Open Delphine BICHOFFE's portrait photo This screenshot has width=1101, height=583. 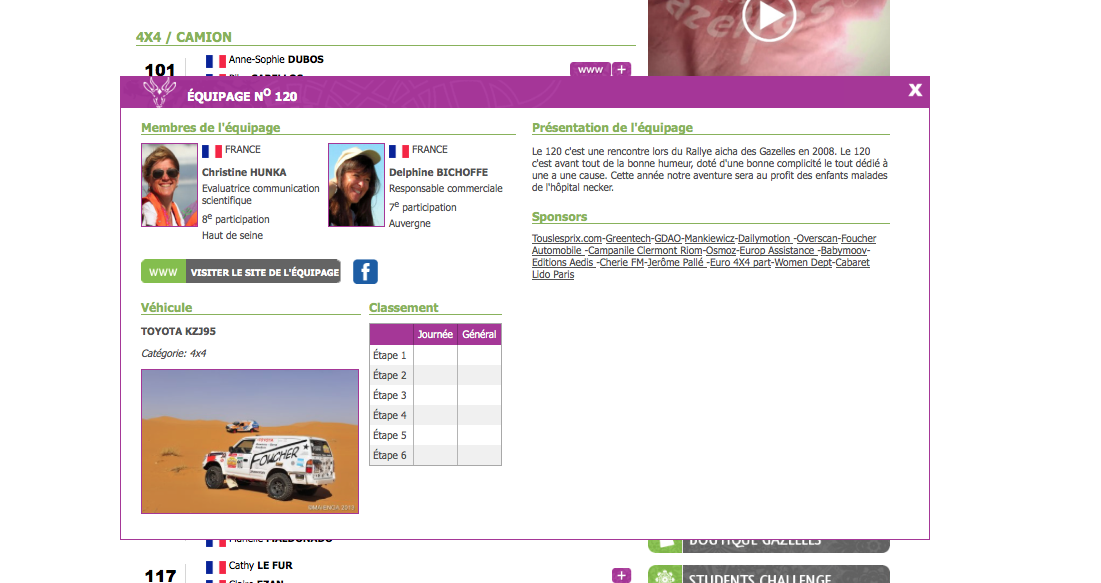pos(356,185)
